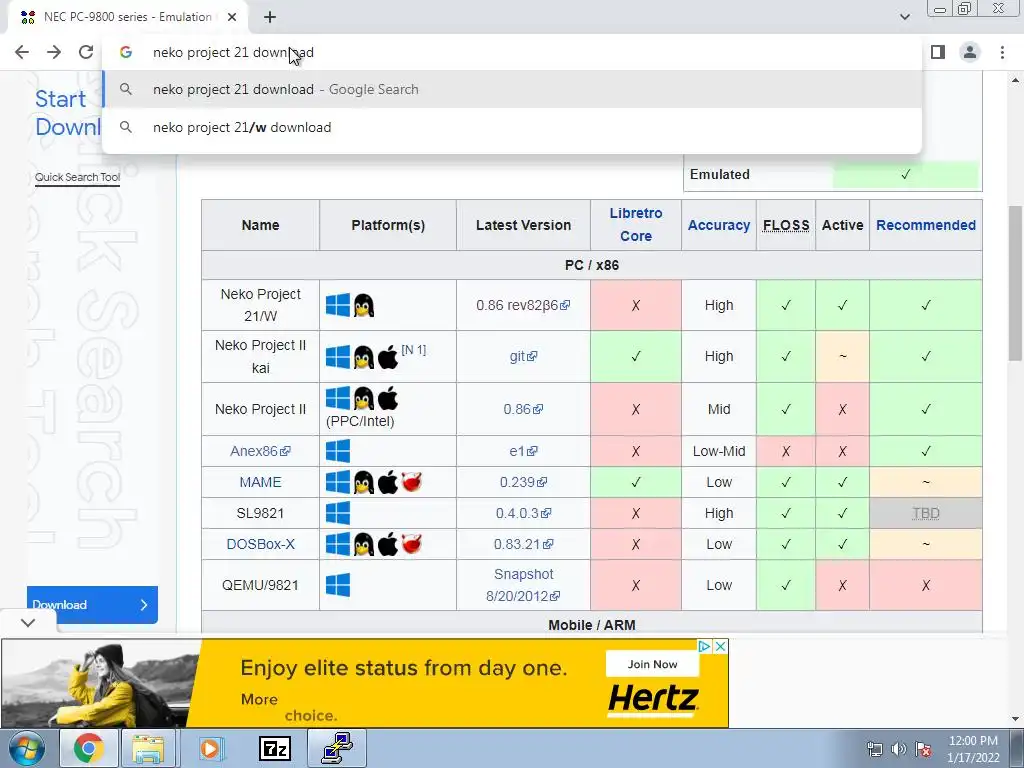This screenshot has width=1024, height=768.
Task: Go back to the previous page
Action: coord(22,52)
